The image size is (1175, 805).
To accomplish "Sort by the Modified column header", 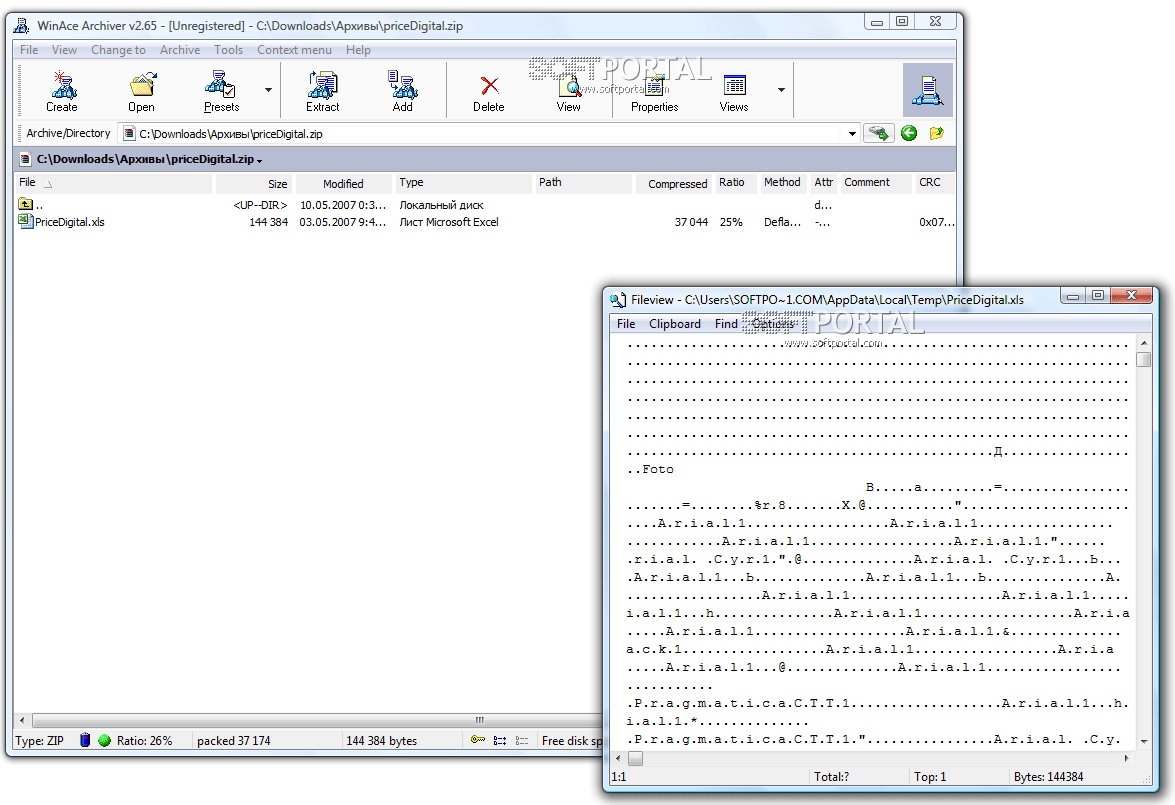I will tap(344, 183).
